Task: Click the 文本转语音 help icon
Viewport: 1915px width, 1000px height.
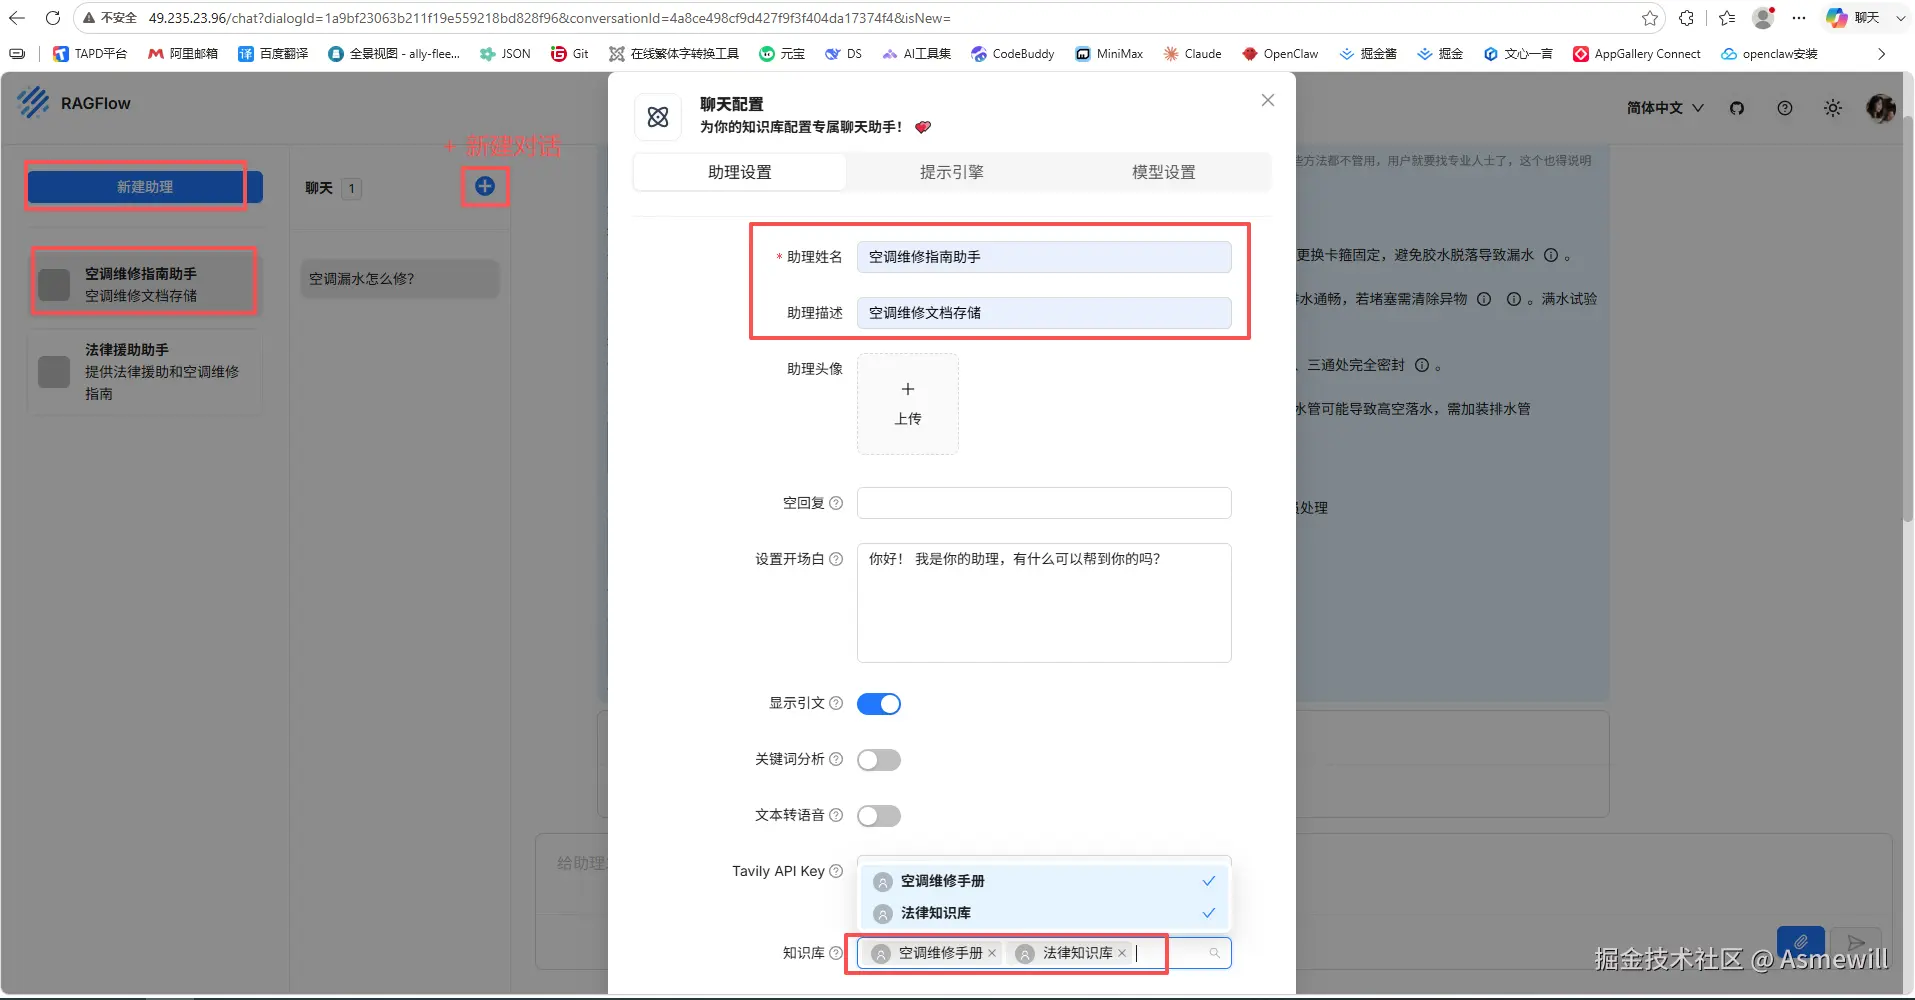Action: coord(836,815)
